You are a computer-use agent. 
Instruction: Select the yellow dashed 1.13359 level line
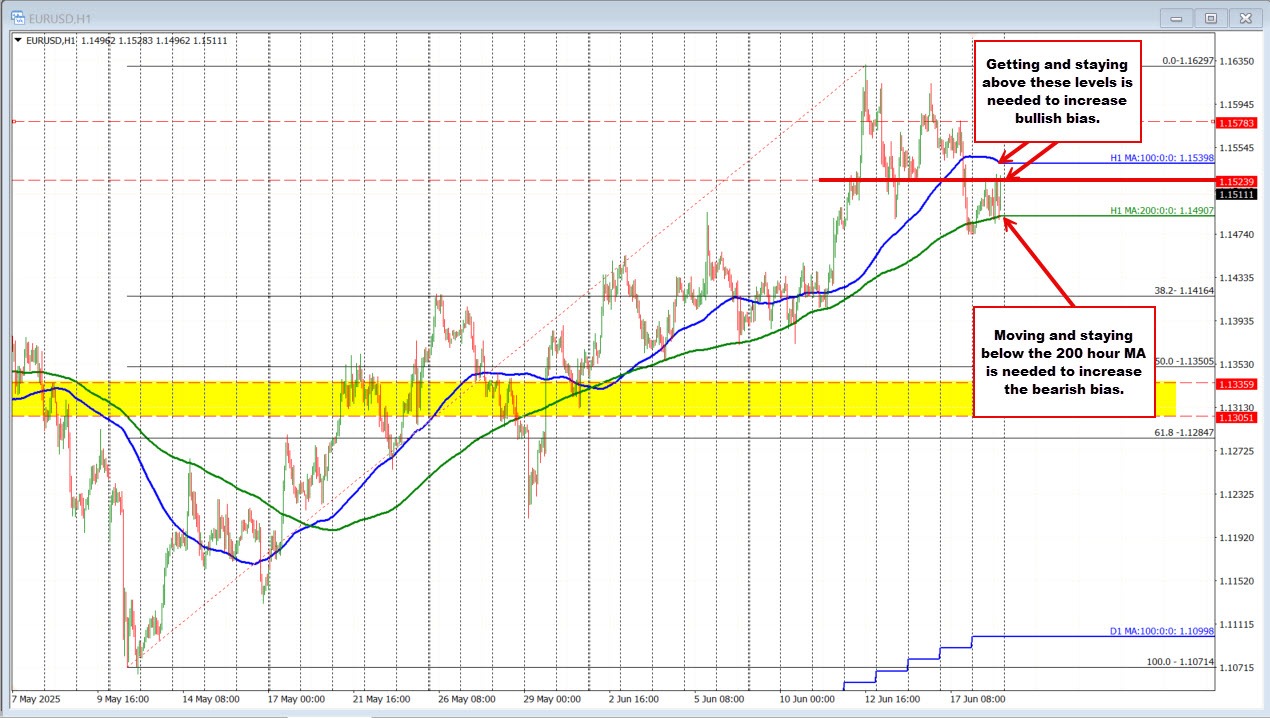tap(1236, 384)
